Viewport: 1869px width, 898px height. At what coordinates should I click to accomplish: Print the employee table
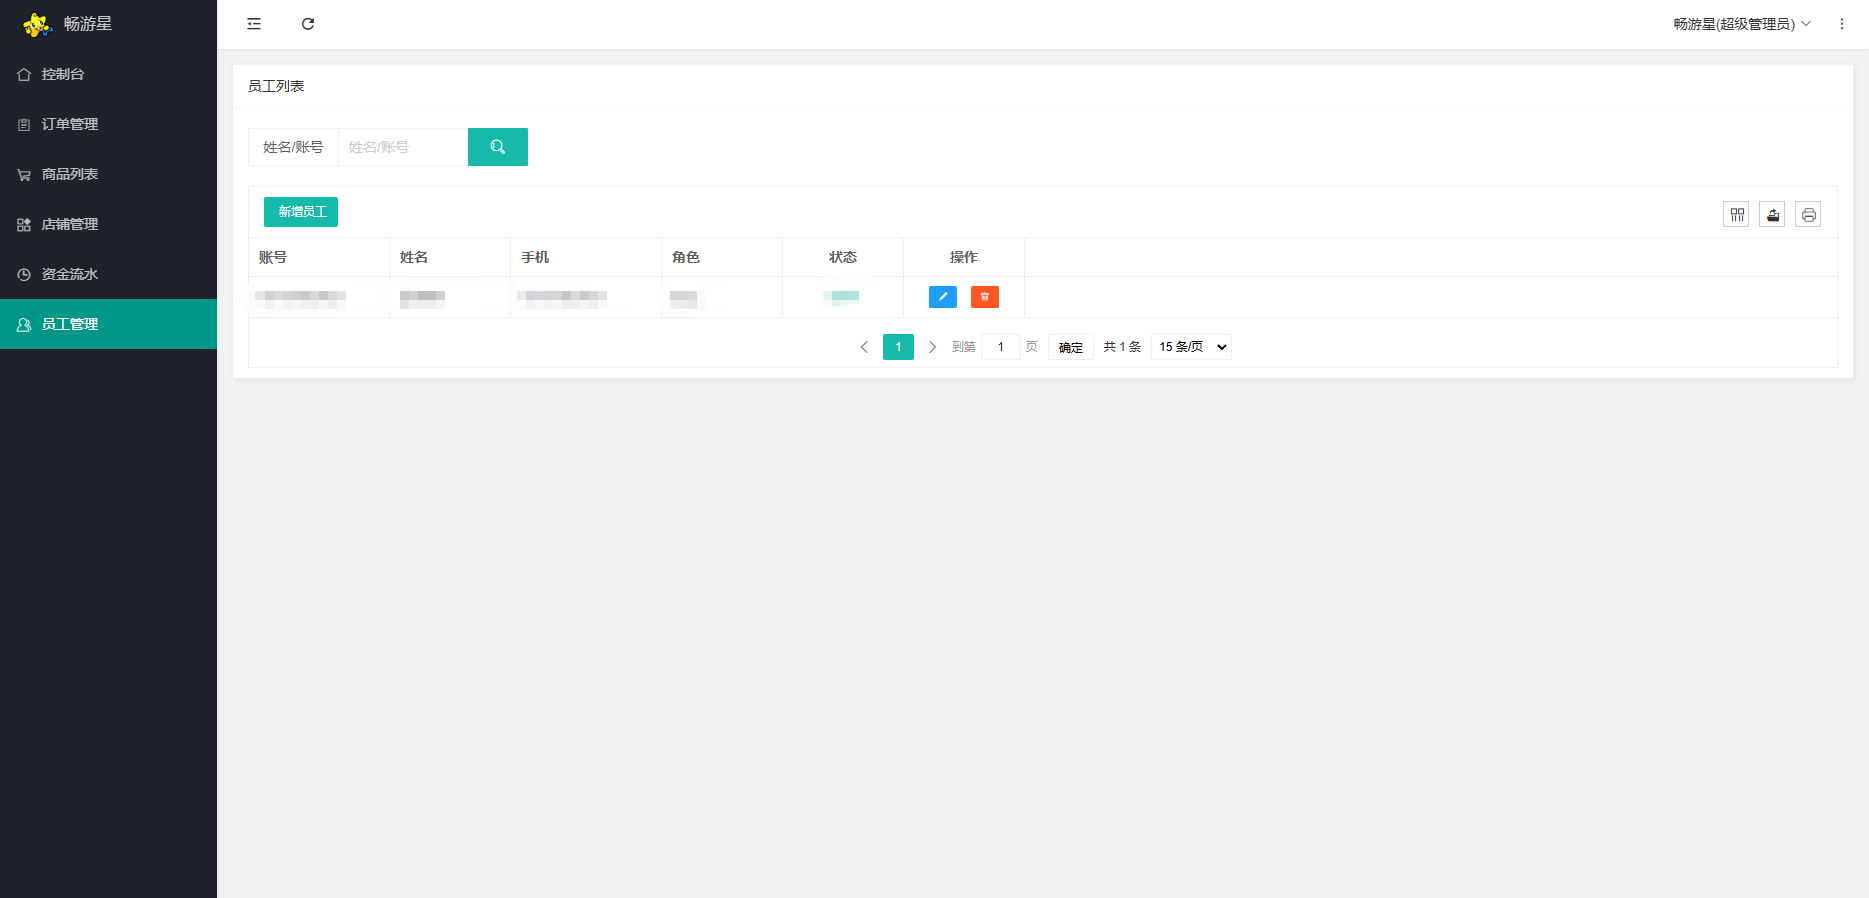coord(1809,214)
